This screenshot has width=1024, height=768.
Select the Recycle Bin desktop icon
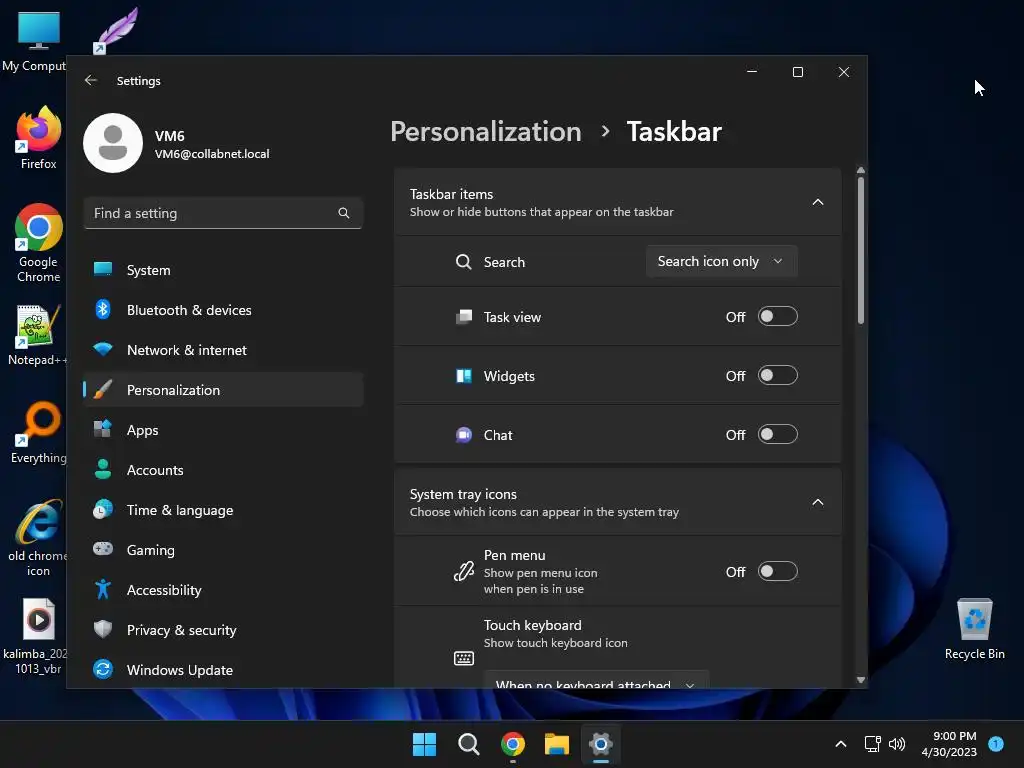click(x=974, y=630)
